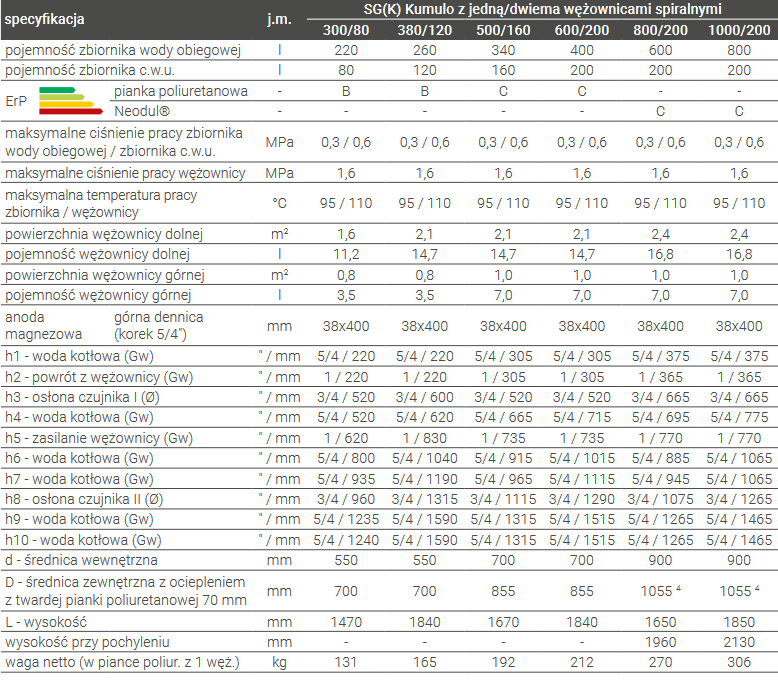Click the 'd - średnica wewnętrzna' row label

point(81,560)
